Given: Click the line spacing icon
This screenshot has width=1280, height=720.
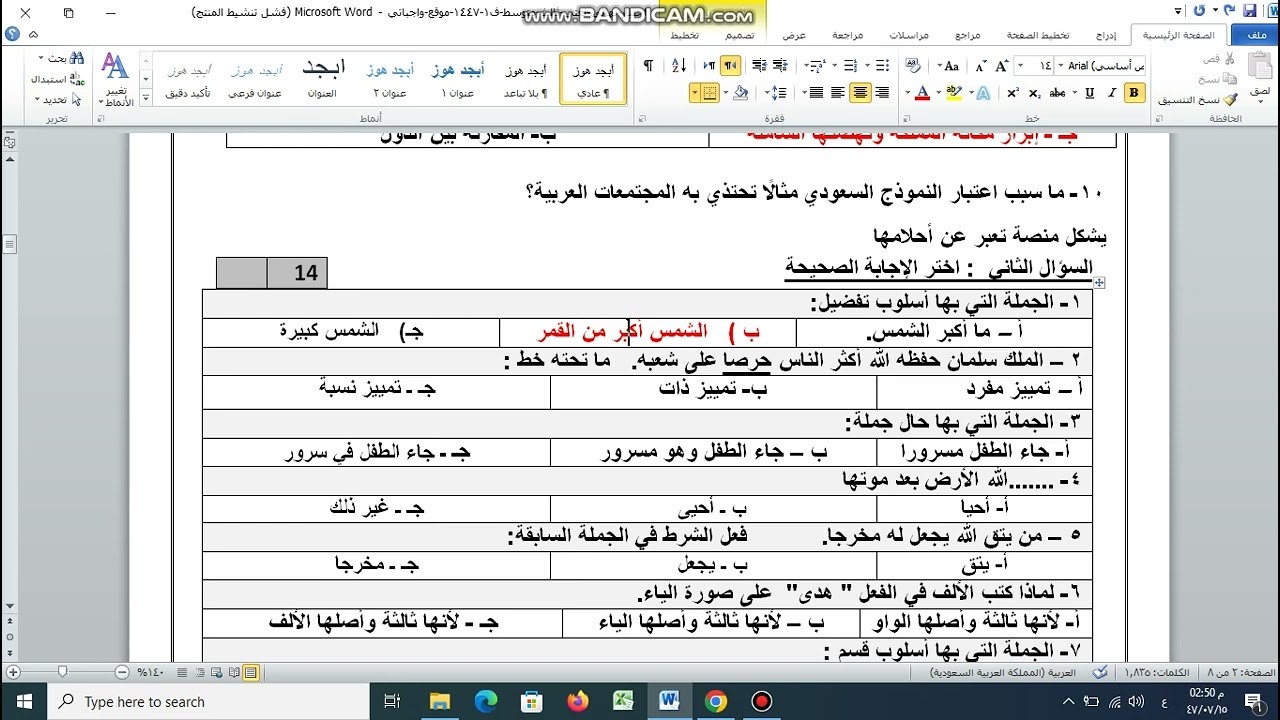Looking at the screenshot, I should 778,93.
